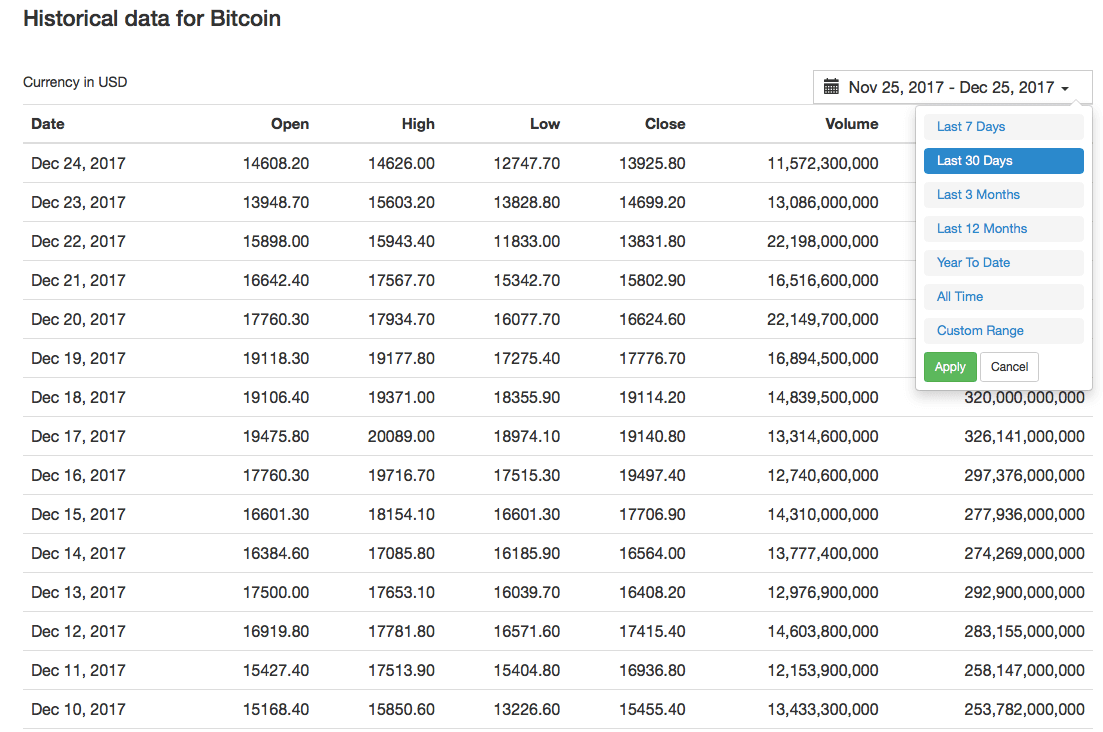Screen dimensions: 1103x732
Task: Sort by the Volume column header
Action: (852, 124)
